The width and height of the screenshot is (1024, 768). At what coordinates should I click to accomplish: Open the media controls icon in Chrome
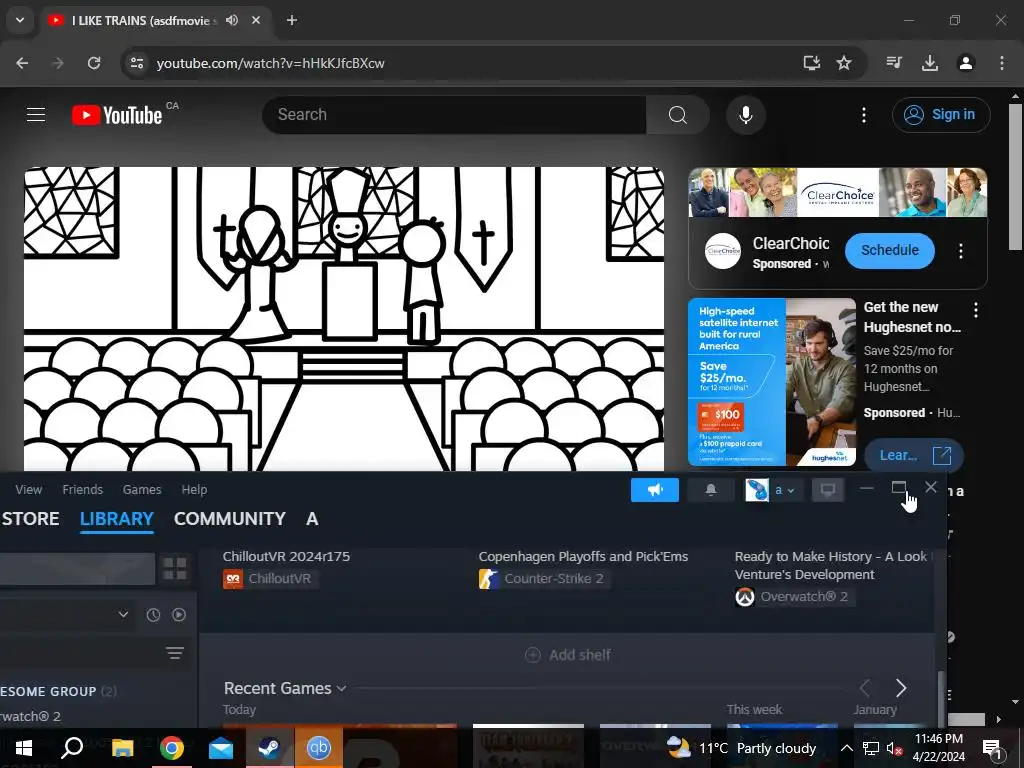tap(894, 63)
